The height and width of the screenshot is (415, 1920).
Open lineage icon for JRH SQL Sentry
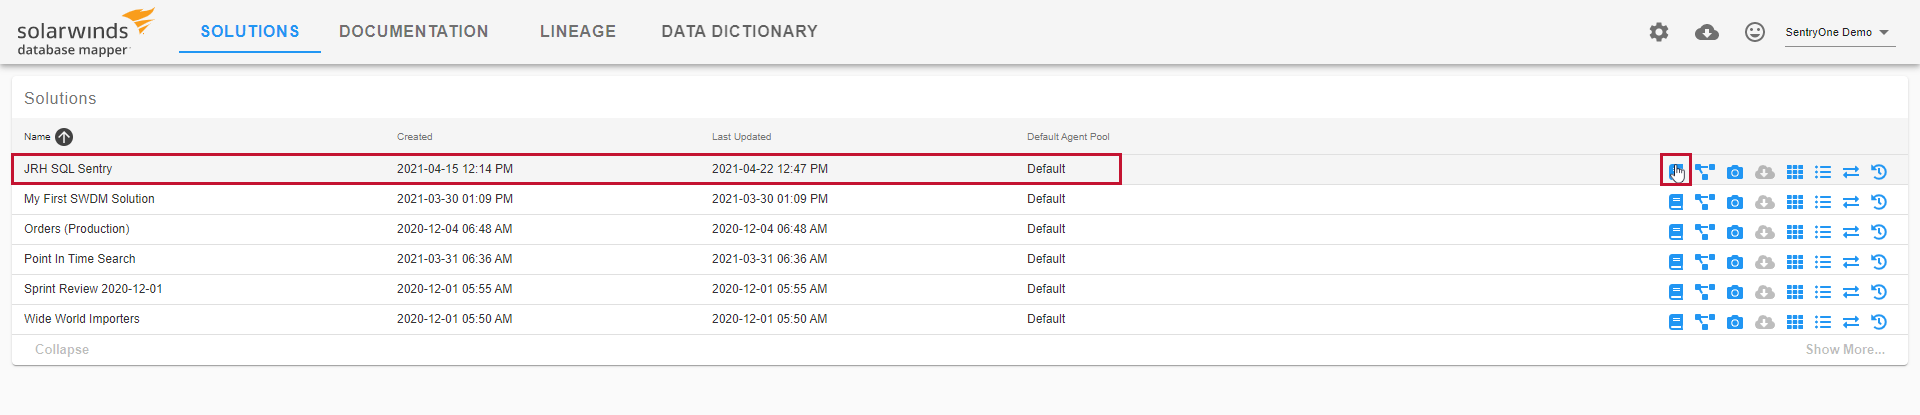tap(1705, 172)
